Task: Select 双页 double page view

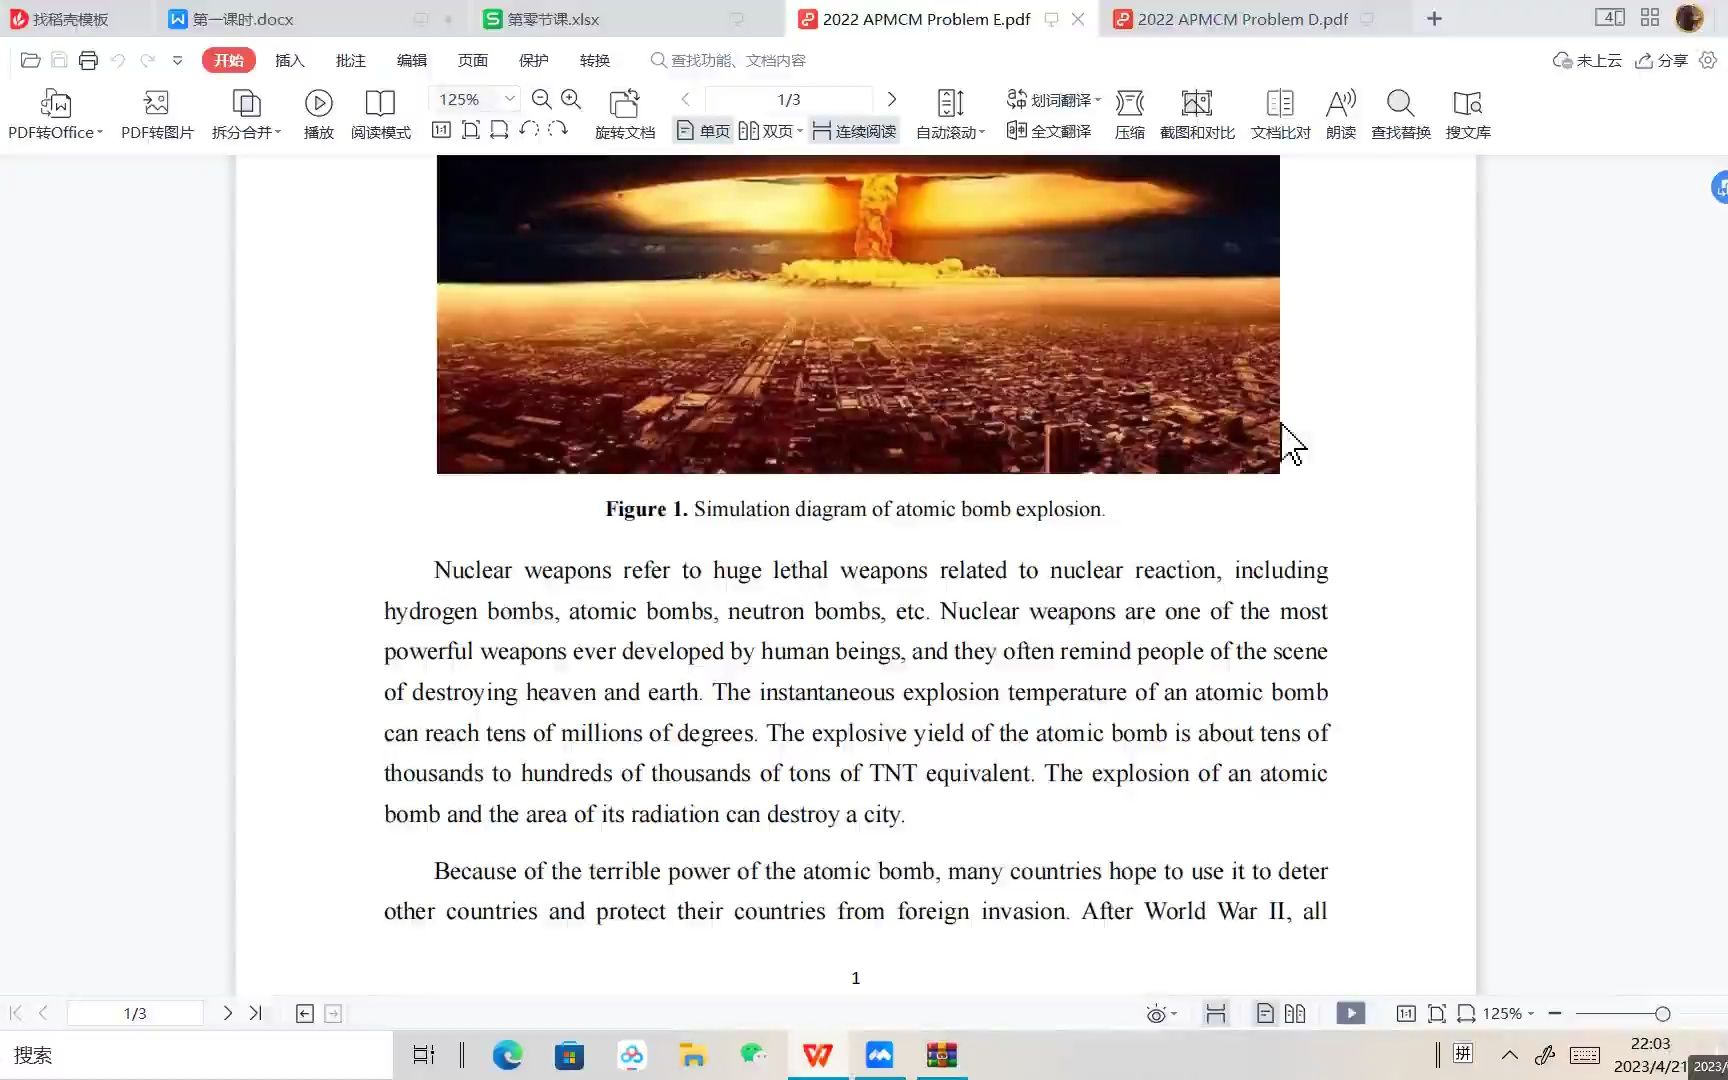Action: (x=766, y=131)
